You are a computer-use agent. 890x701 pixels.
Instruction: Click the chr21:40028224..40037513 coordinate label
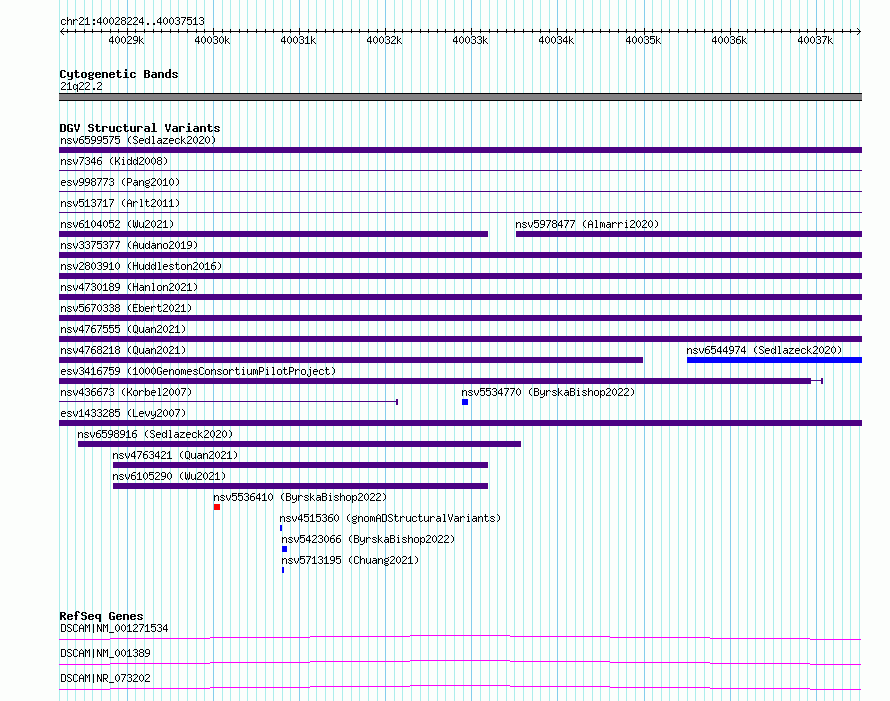[132, 21]
